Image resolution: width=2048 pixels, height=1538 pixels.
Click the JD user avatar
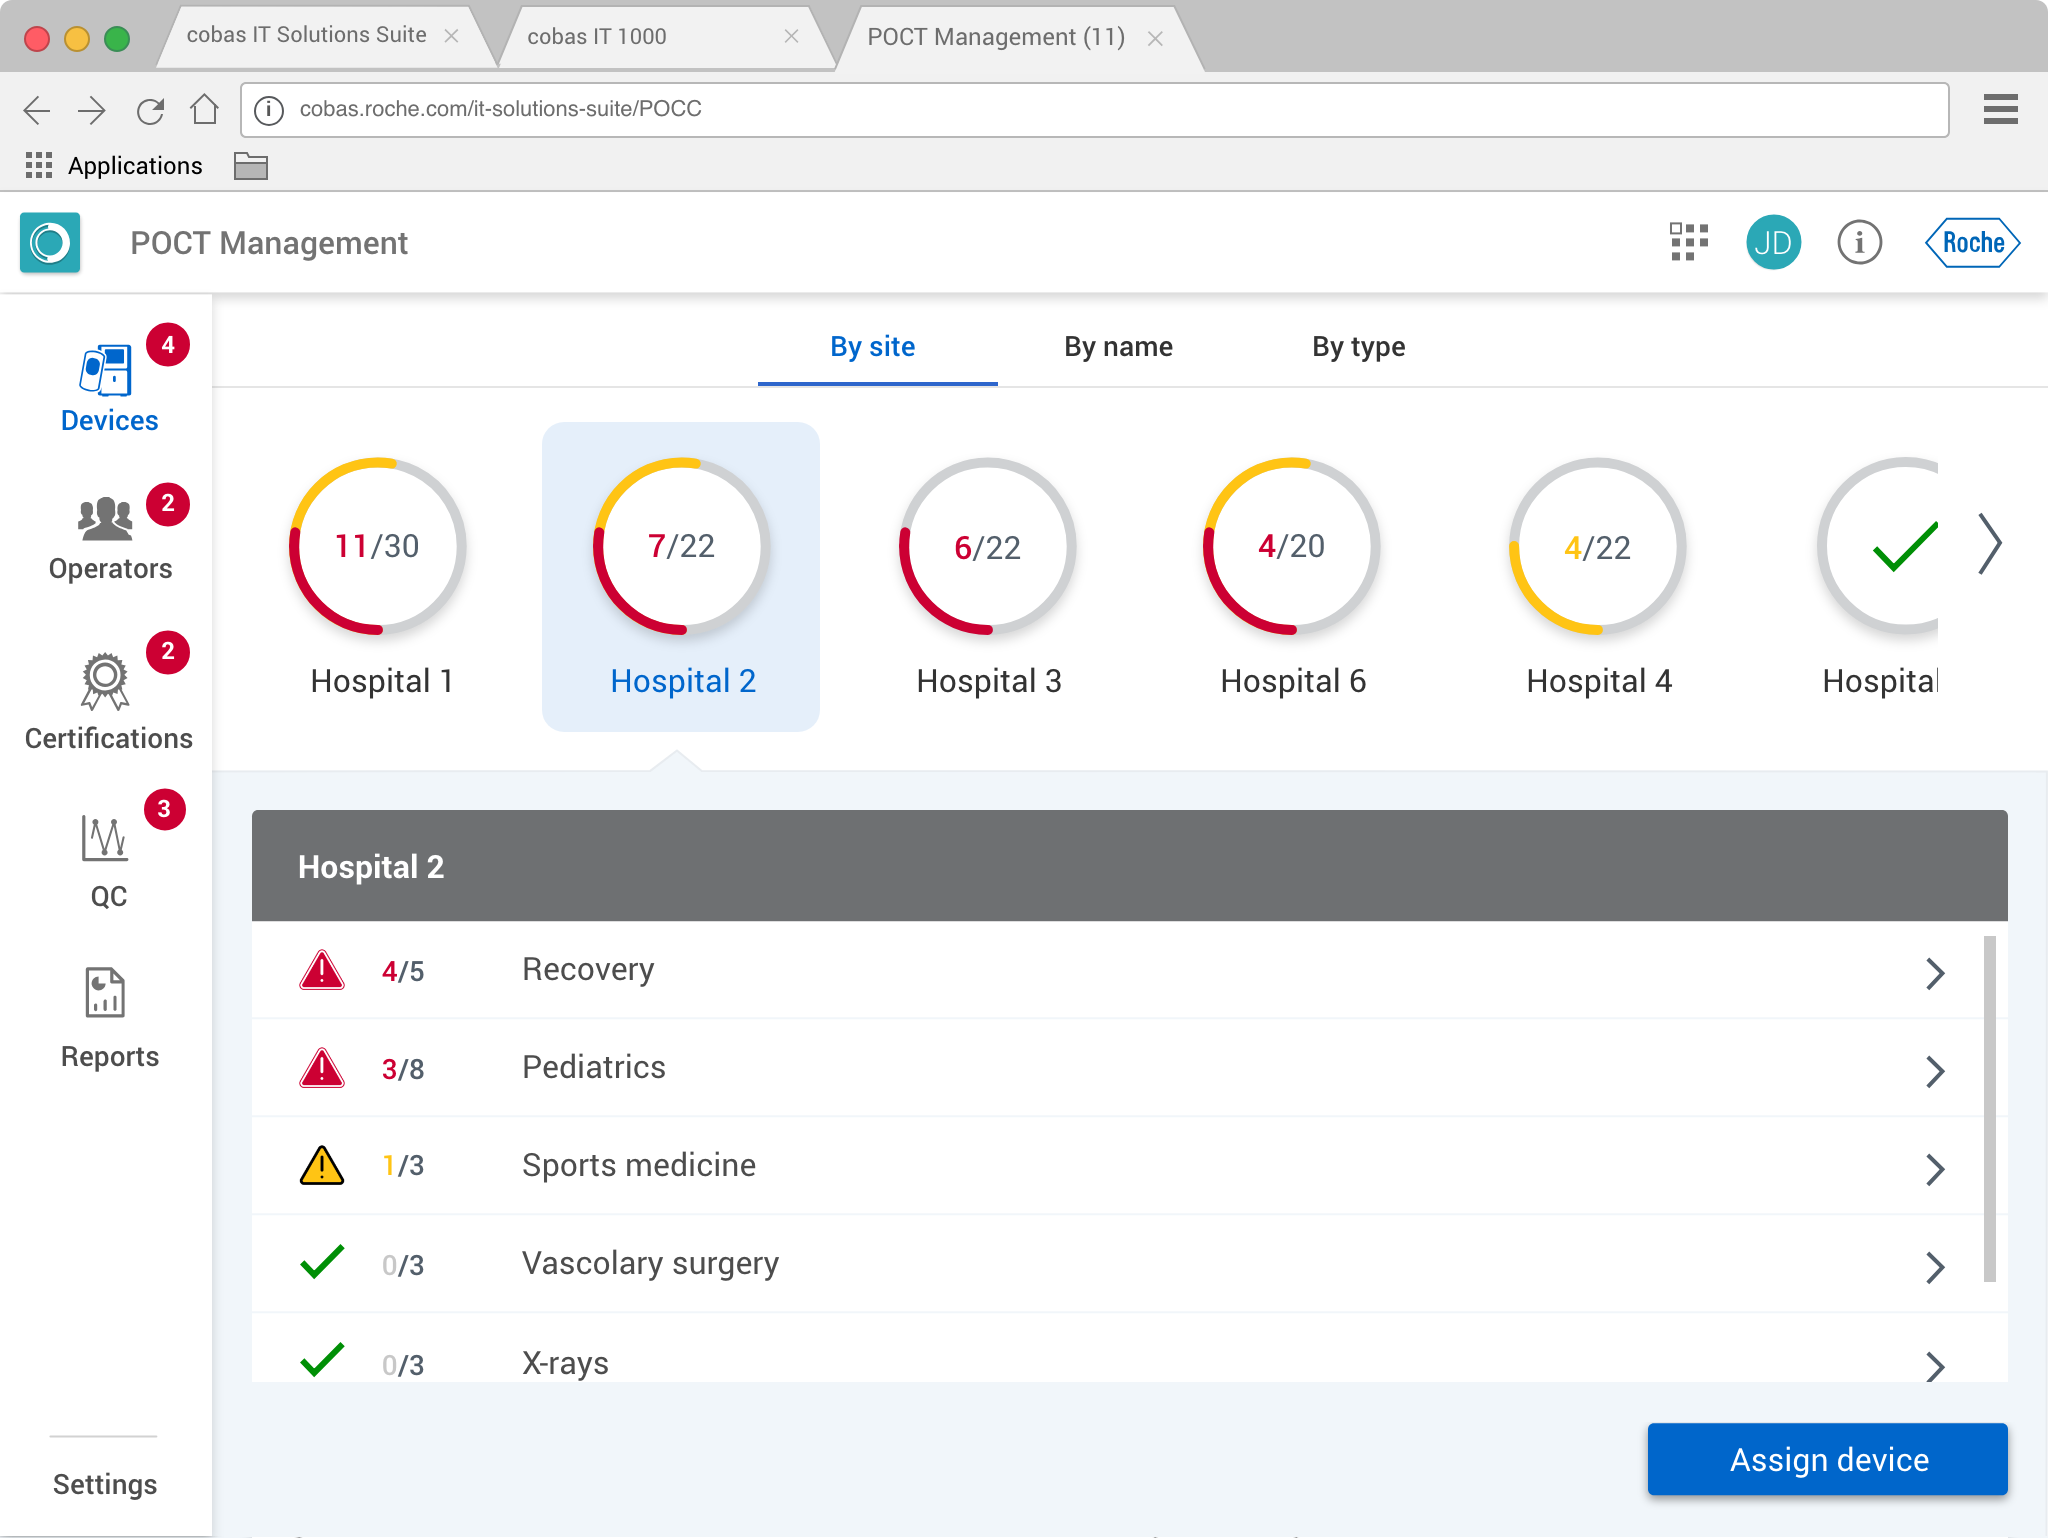1773,243
